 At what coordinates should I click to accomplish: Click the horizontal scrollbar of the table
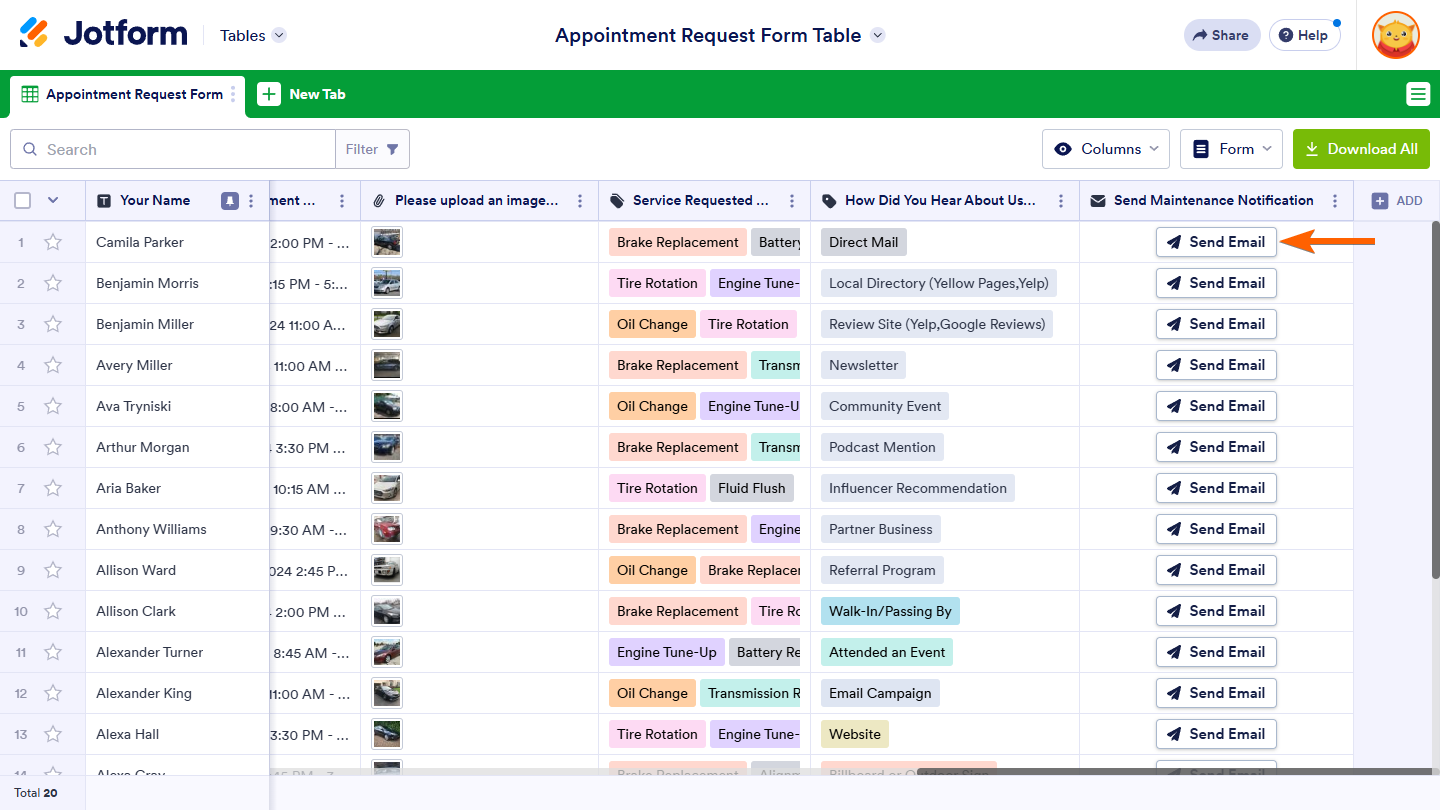tap(1175, 772)
